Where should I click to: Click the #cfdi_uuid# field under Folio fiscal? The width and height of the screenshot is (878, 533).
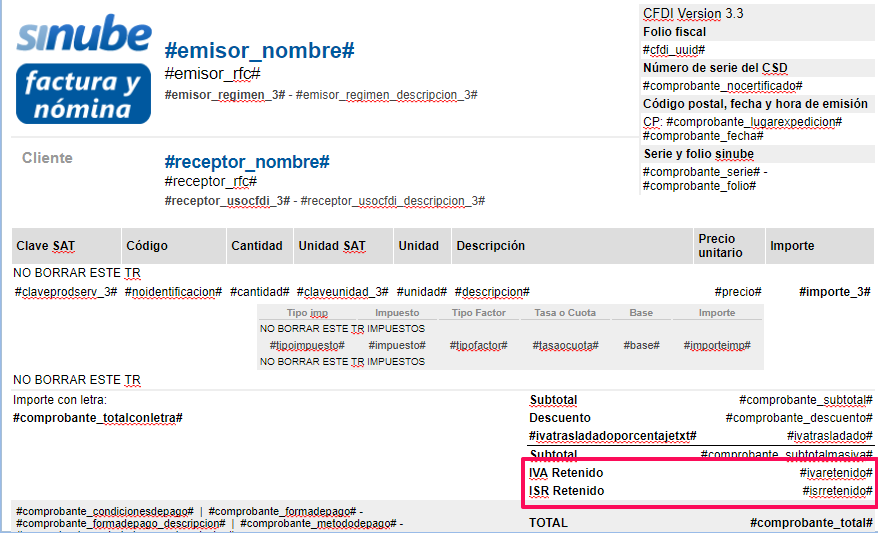coord(674,50)
